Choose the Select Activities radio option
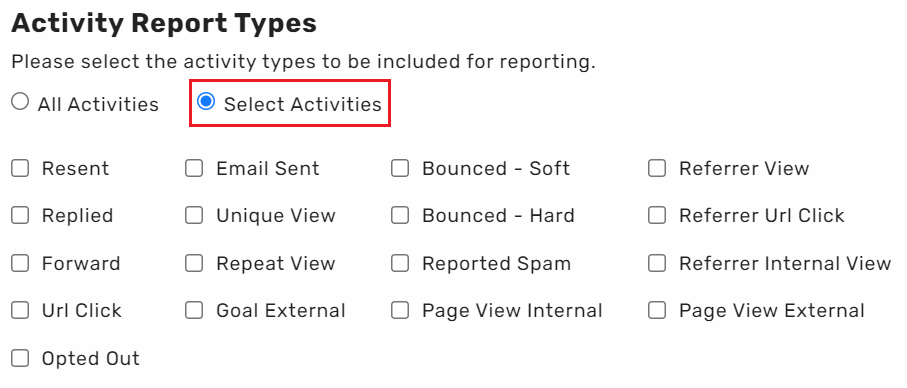907x388 pixels. pyautogui.click(x=206, y=102)
